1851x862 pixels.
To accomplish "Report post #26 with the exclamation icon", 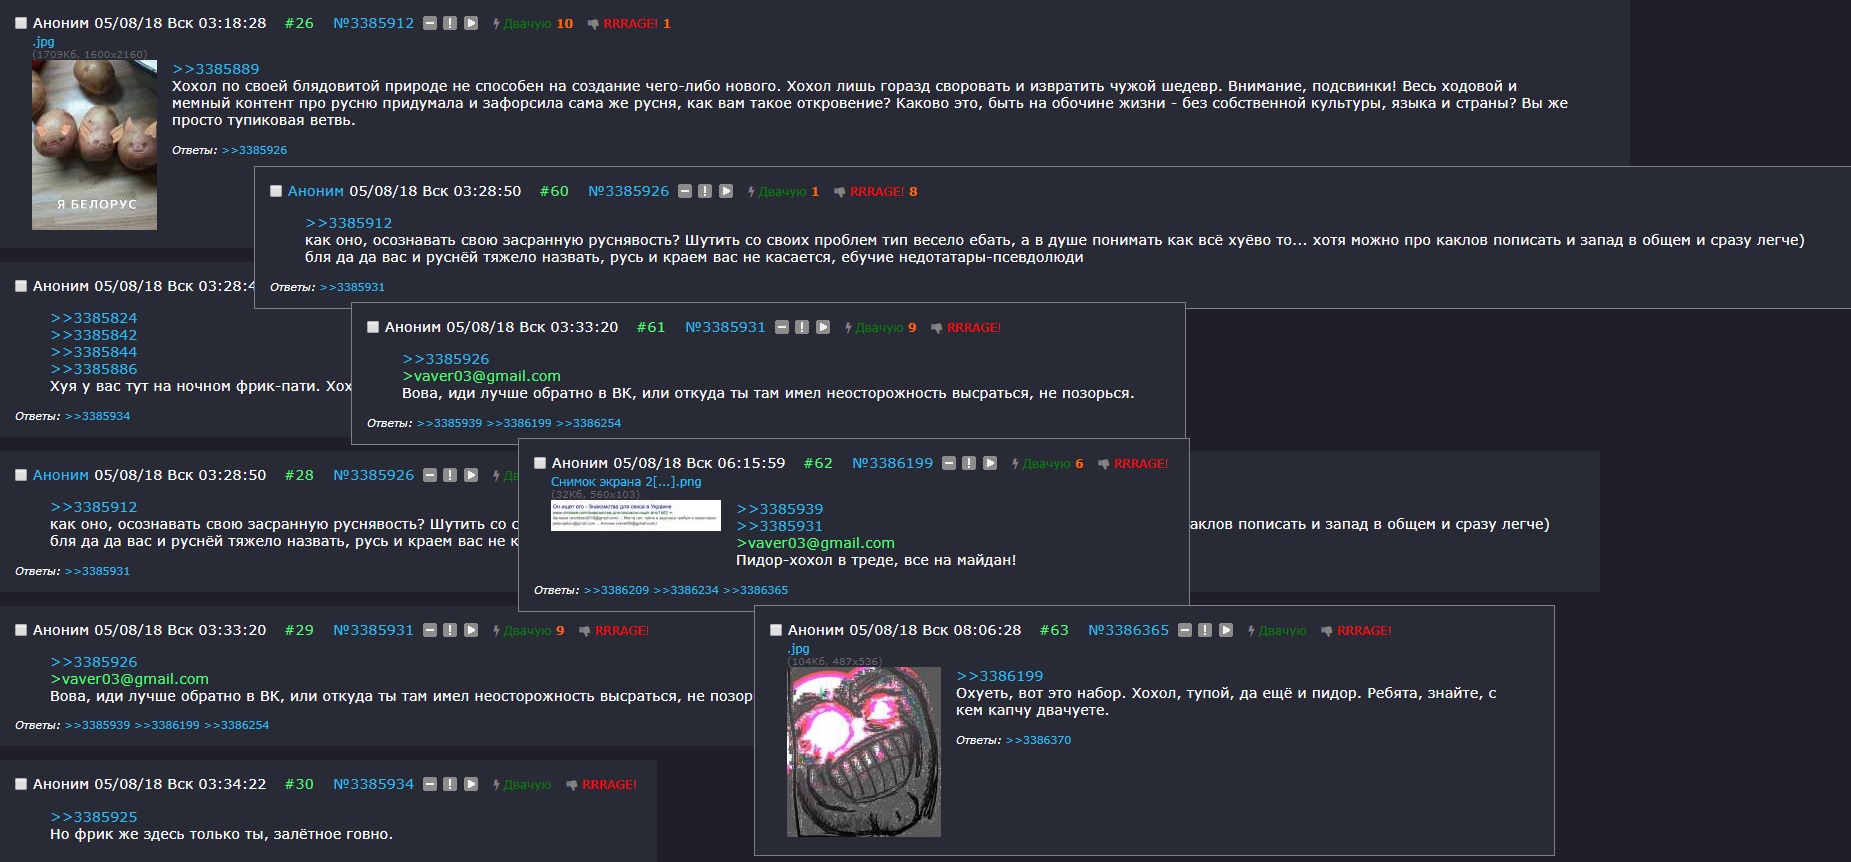I will click(450, 23).
